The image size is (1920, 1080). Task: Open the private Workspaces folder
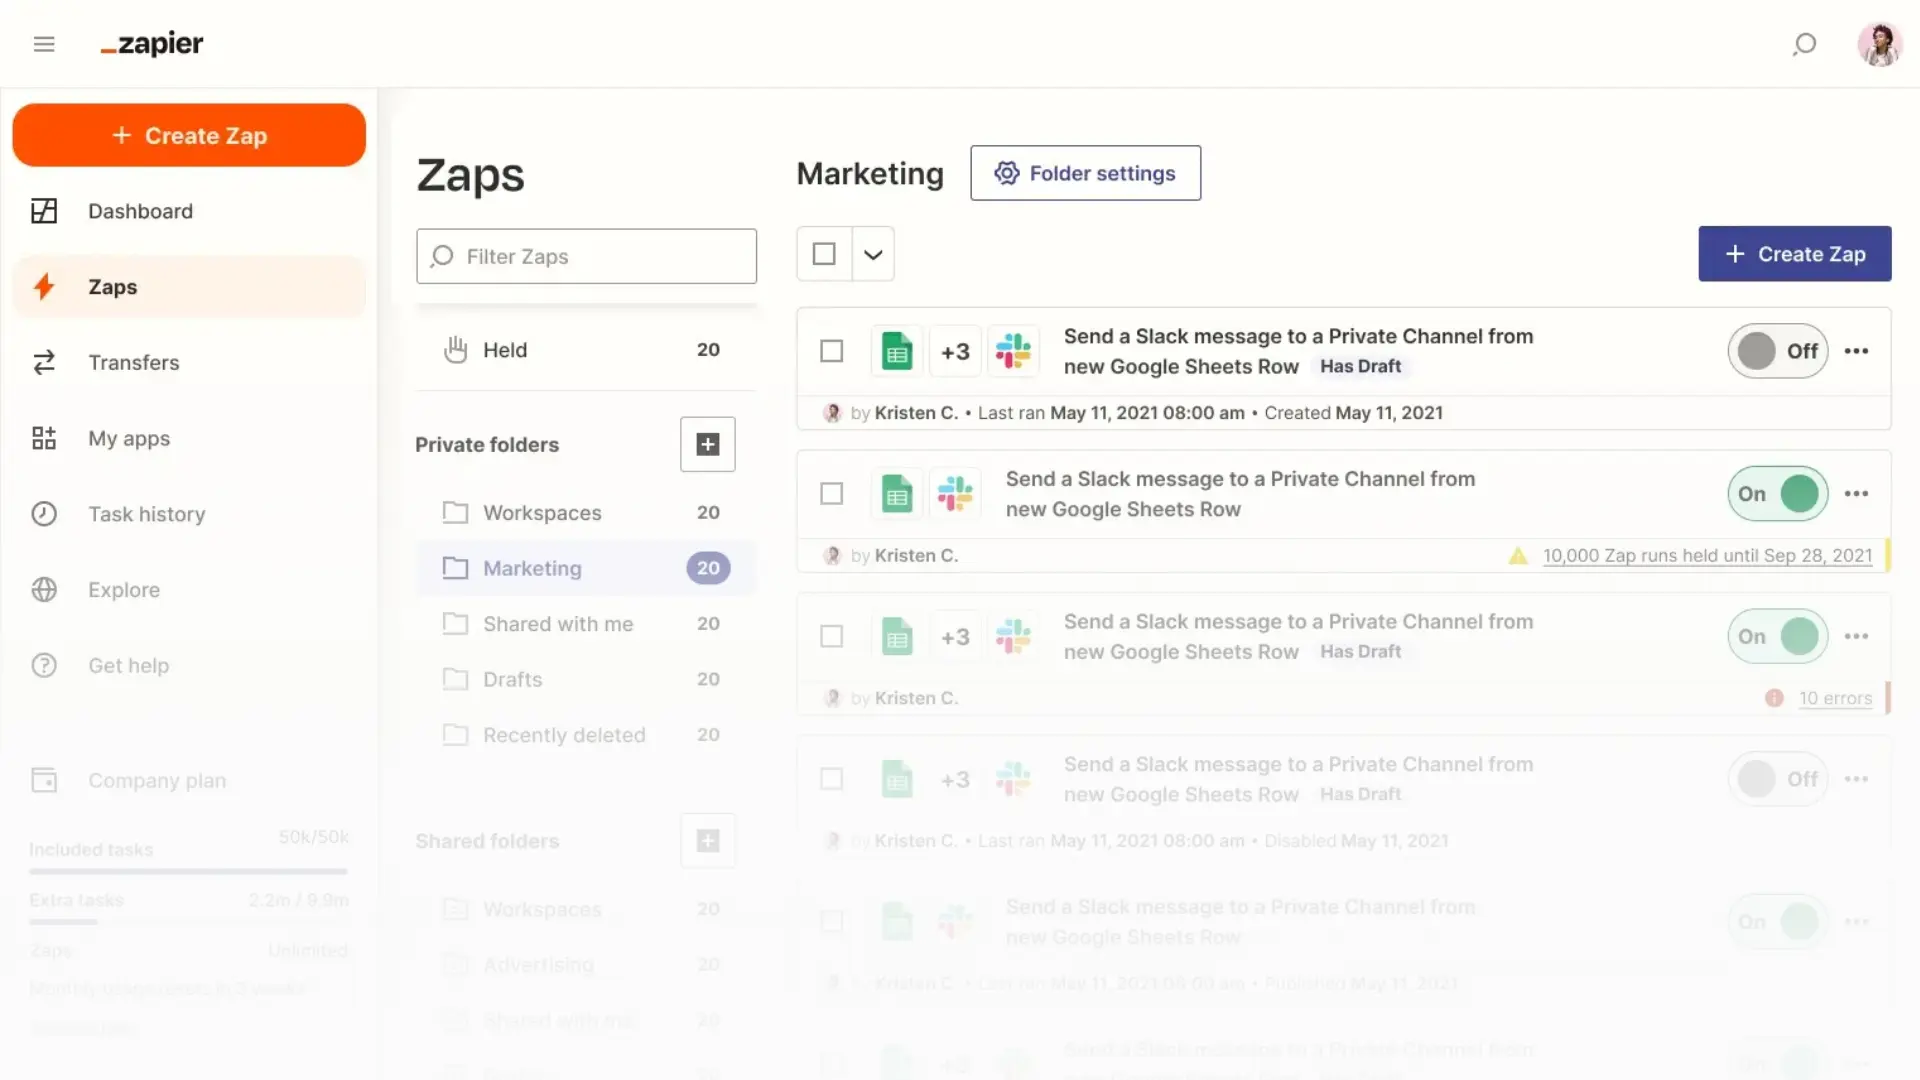click(x=586, y=512)
